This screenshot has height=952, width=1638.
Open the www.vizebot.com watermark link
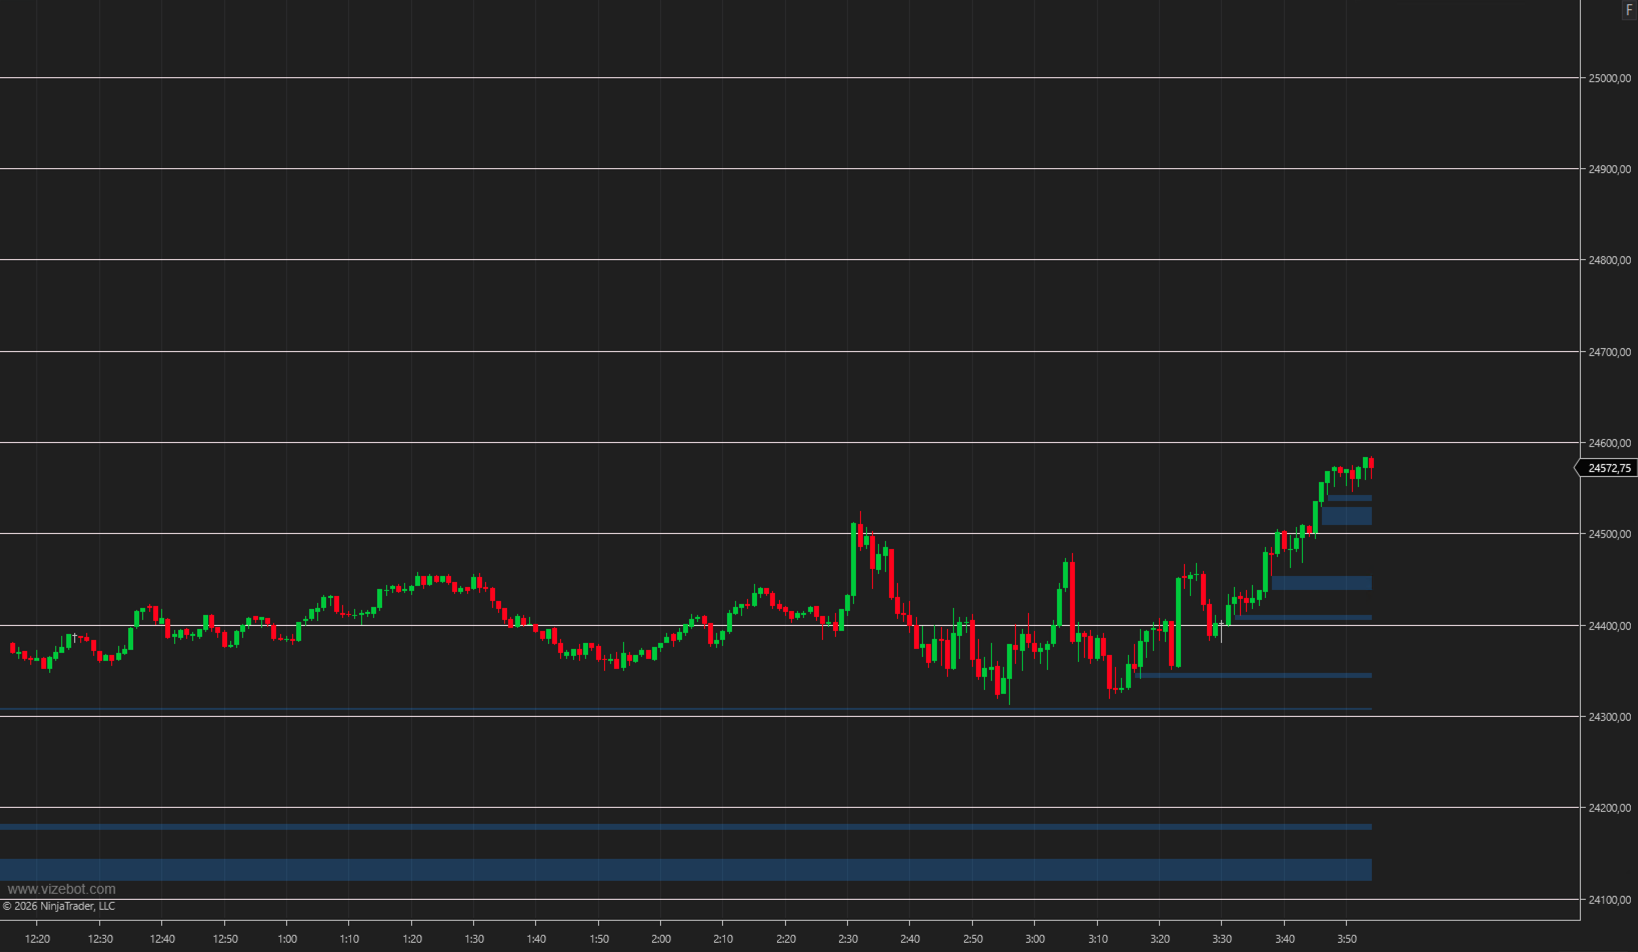(63, 887)
